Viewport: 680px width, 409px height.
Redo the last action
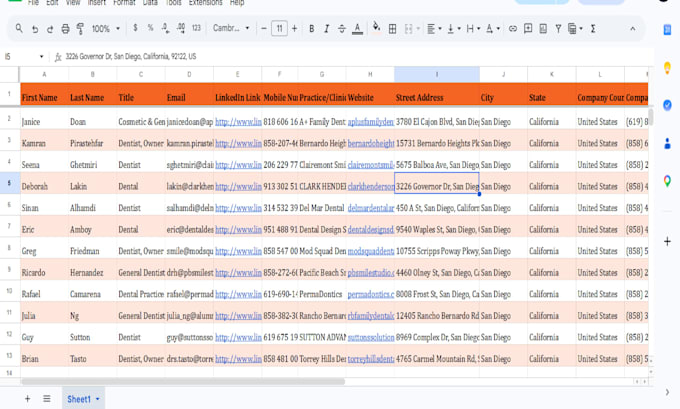(x=50, y=29)
